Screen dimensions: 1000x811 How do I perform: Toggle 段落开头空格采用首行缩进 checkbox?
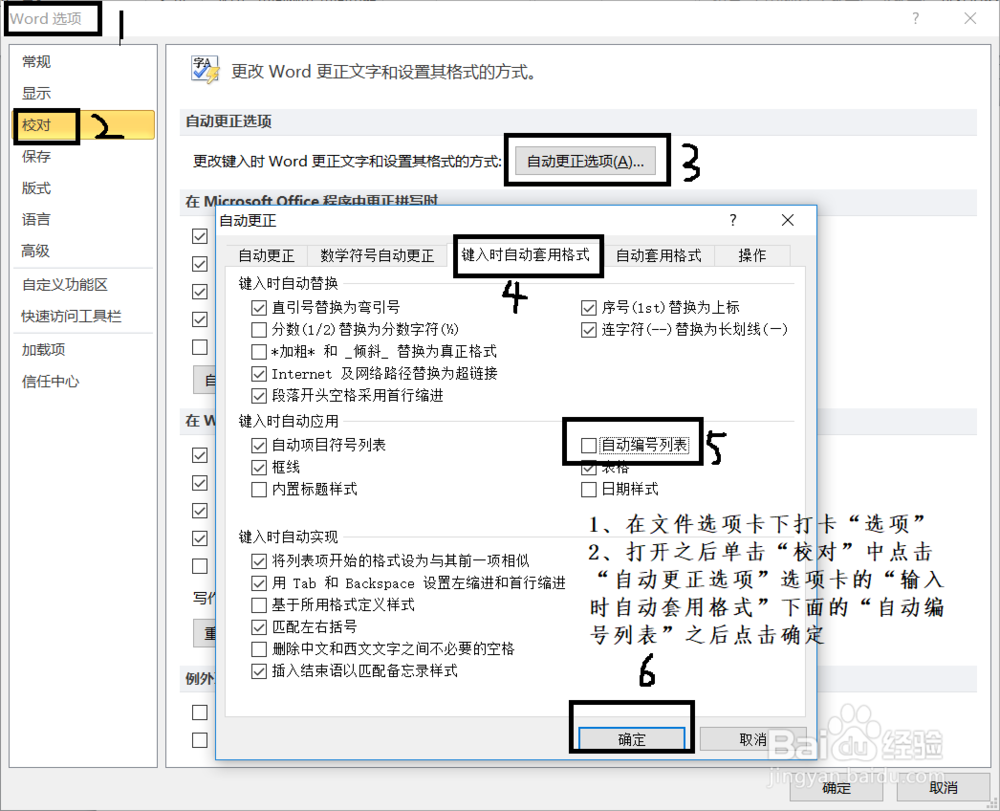point(258,396)
